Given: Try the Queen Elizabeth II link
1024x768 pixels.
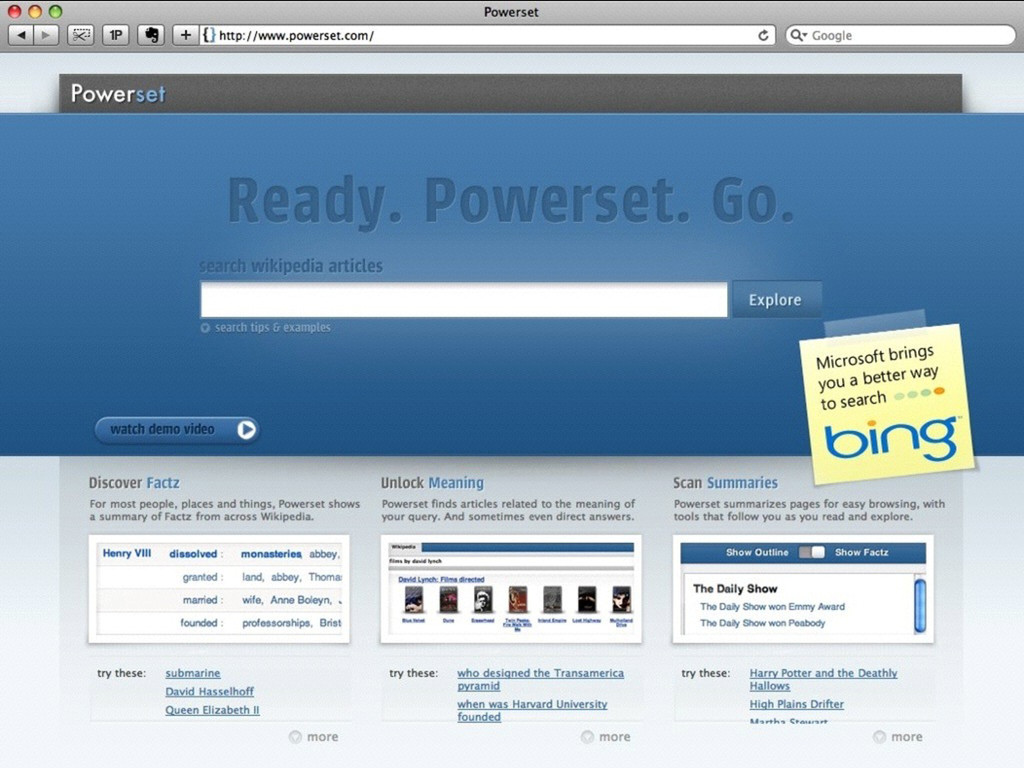Looking at the screenshot, I should tap(212, 710).
